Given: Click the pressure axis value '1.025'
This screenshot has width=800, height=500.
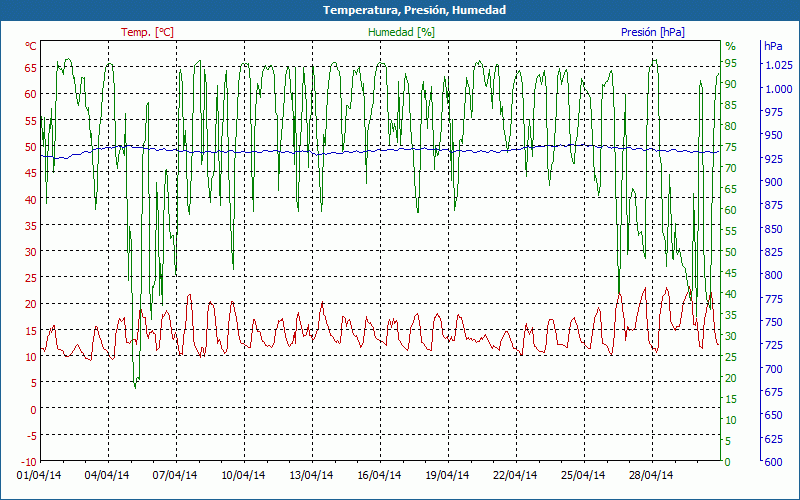Looking at the screenshot, I should (x=780, y=65).
